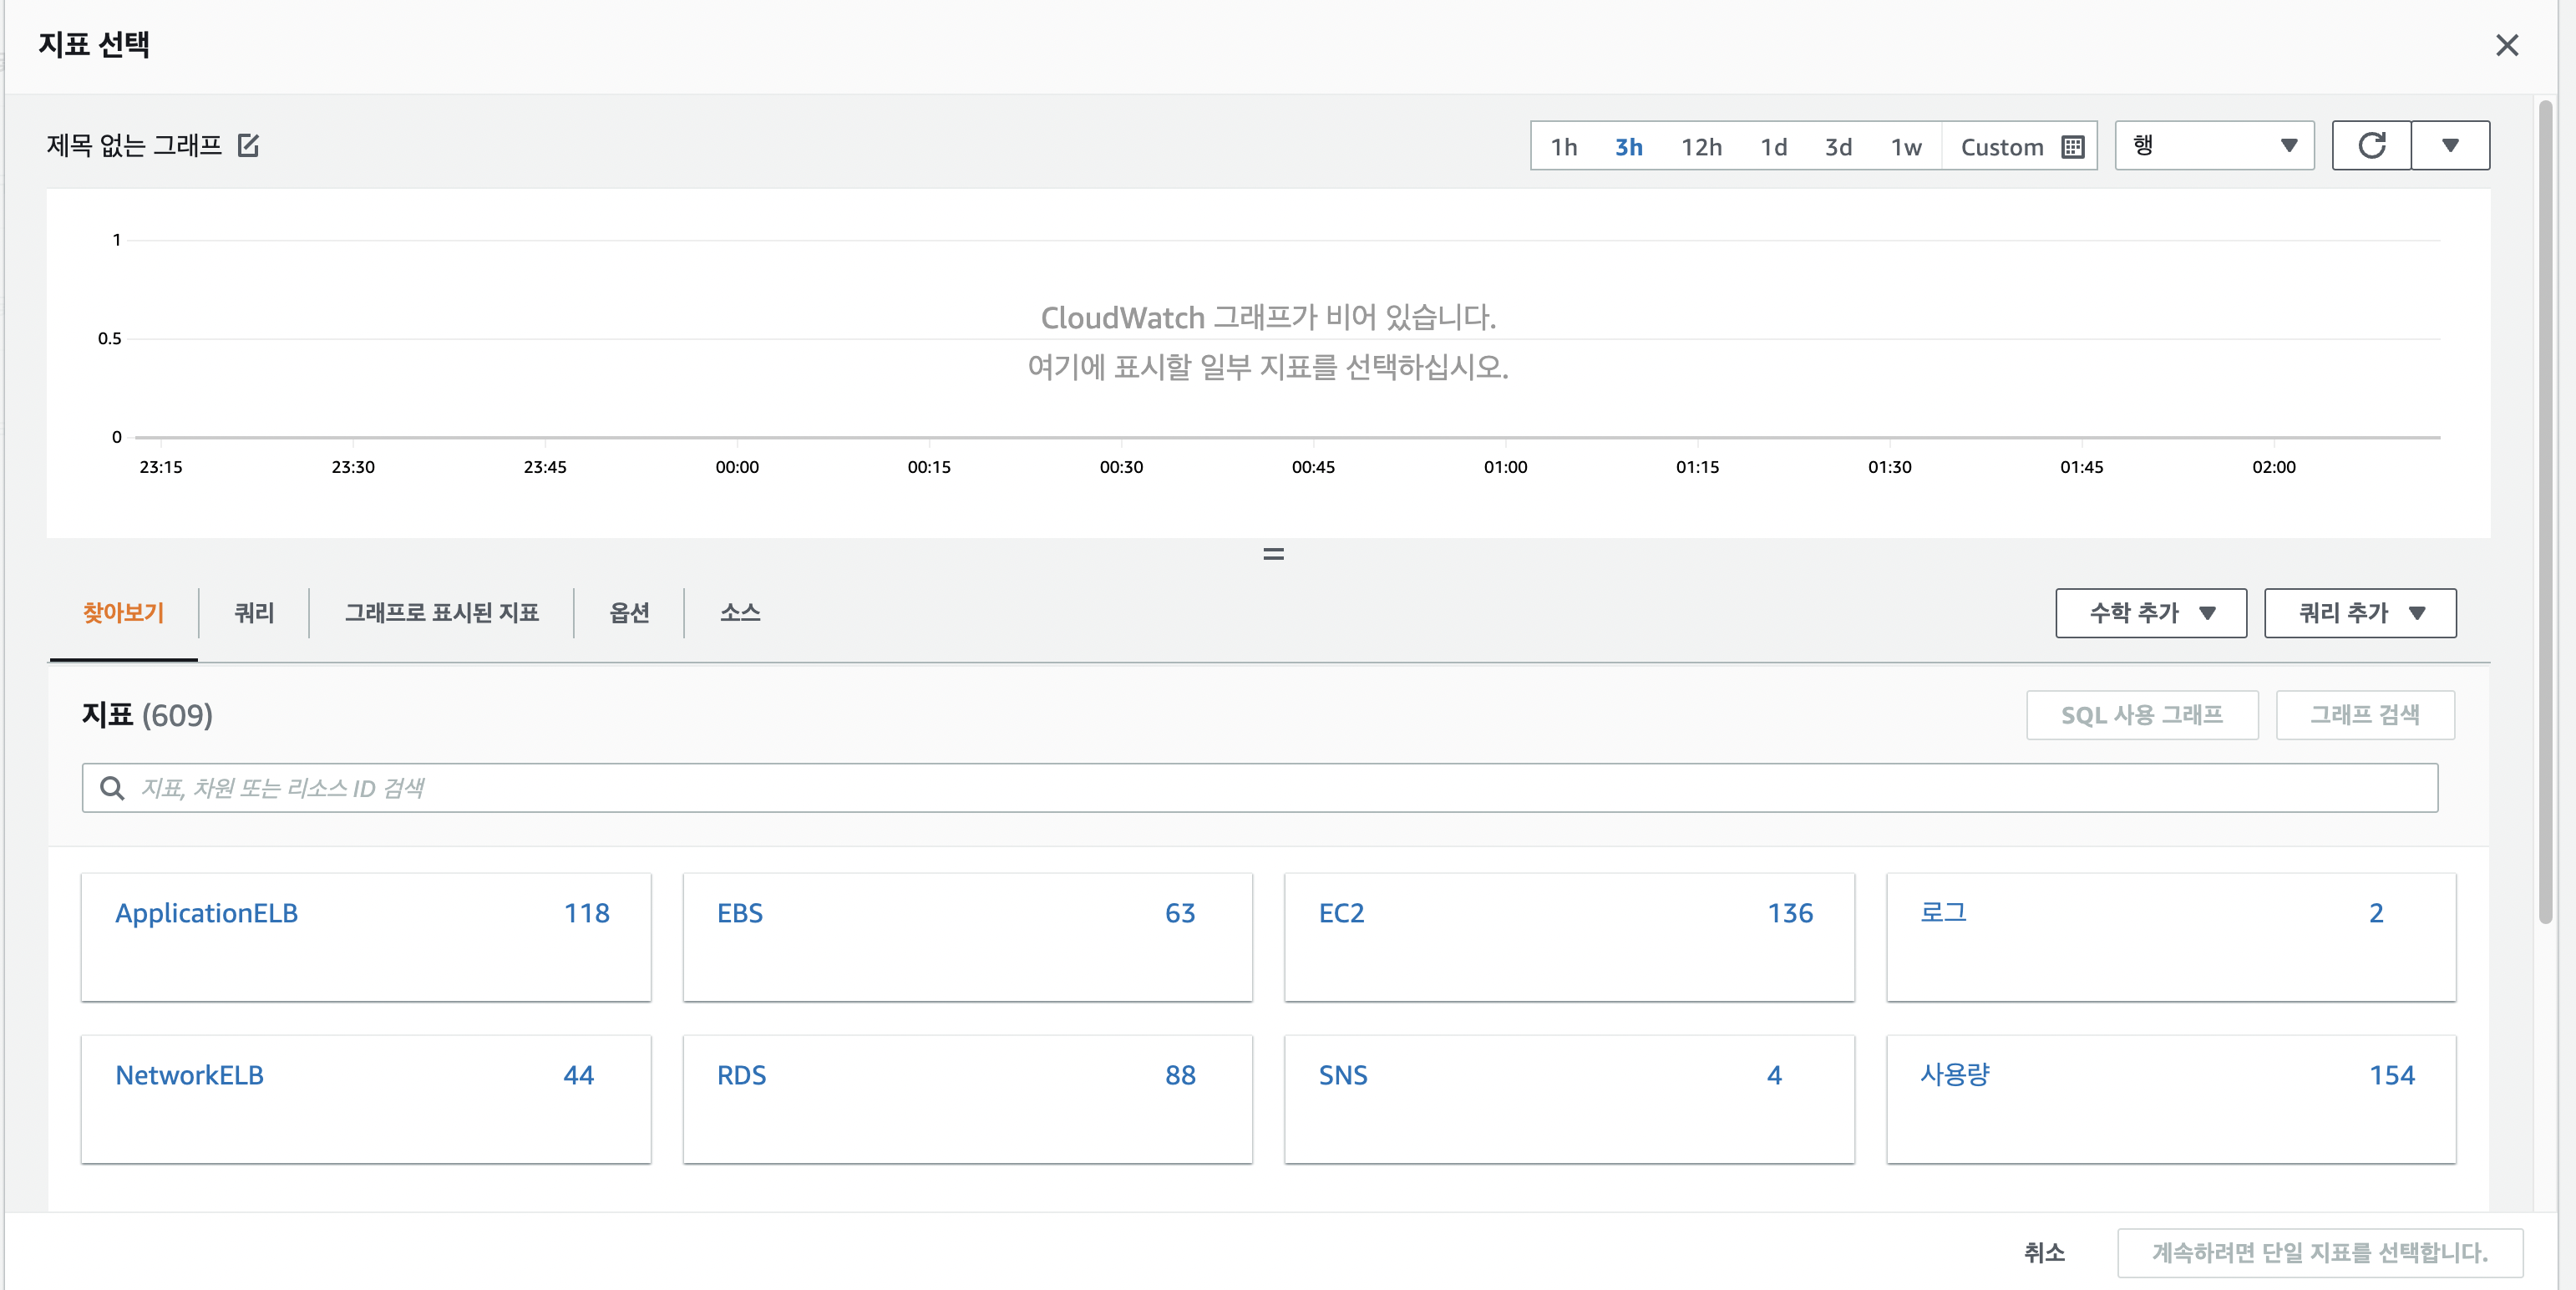Switch to the 쿼리 tab
This screenshot has height=1290, width=2576.
(x=254, y=613)
